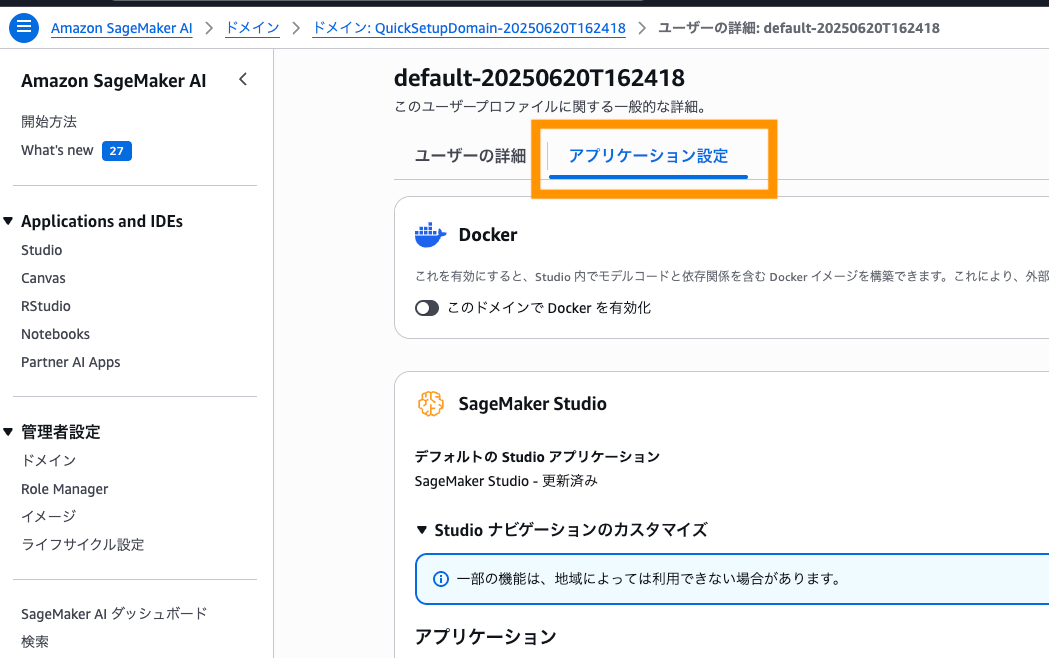Open Partner AI Apps in the sidebar

click(x=70, y=362)
